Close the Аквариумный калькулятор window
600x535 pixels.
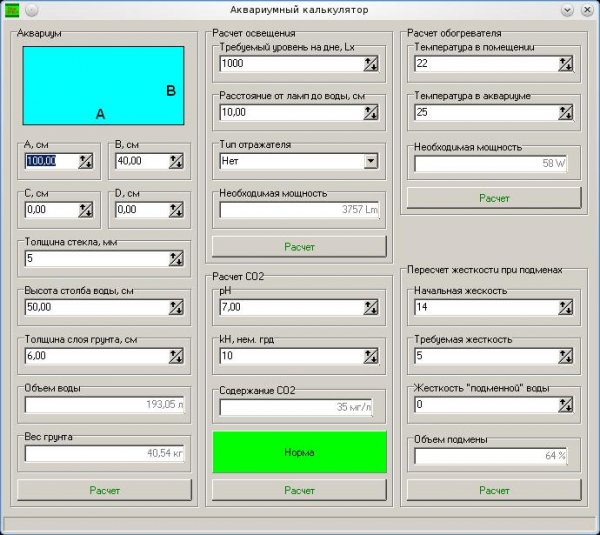[587, 10]
